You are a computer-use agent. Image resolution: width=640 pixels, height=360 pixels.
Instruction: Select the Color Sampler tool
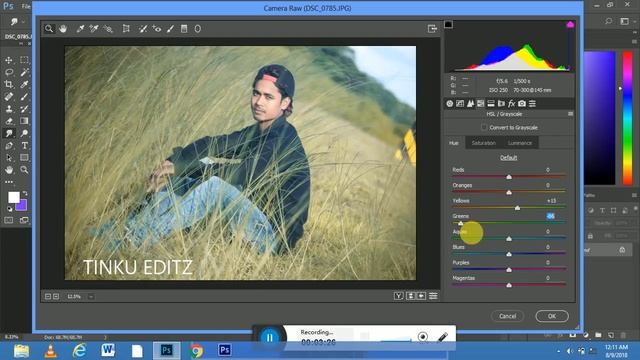click(x=94, y=29)
